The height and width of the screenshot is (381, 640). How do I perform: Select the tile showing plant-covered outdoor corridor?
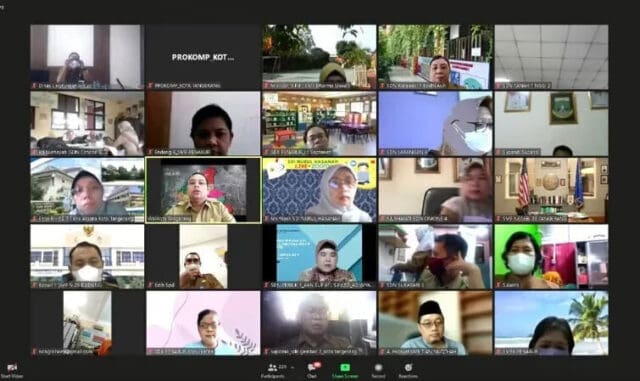pos(436,57)
